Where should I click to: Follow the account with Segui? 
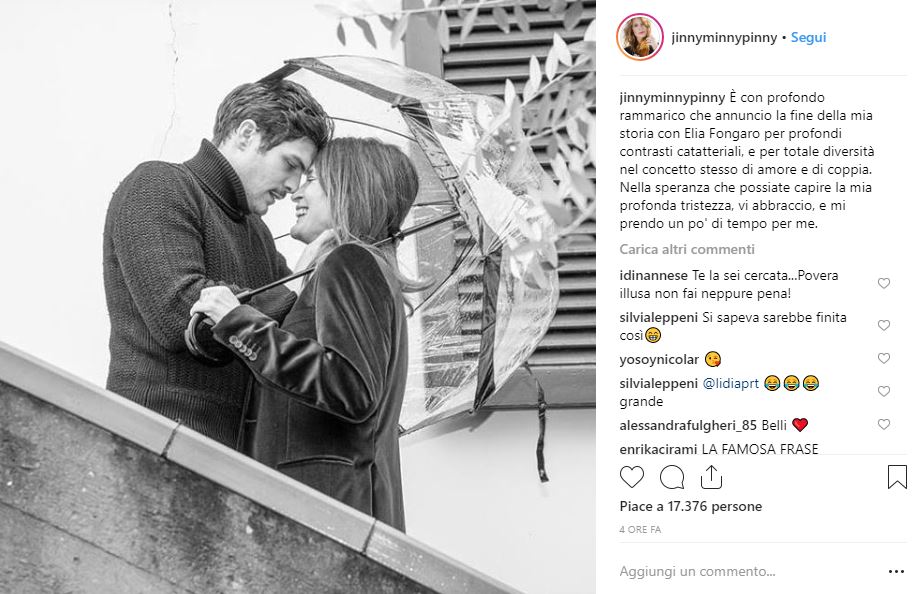click(x=808, y=37)
